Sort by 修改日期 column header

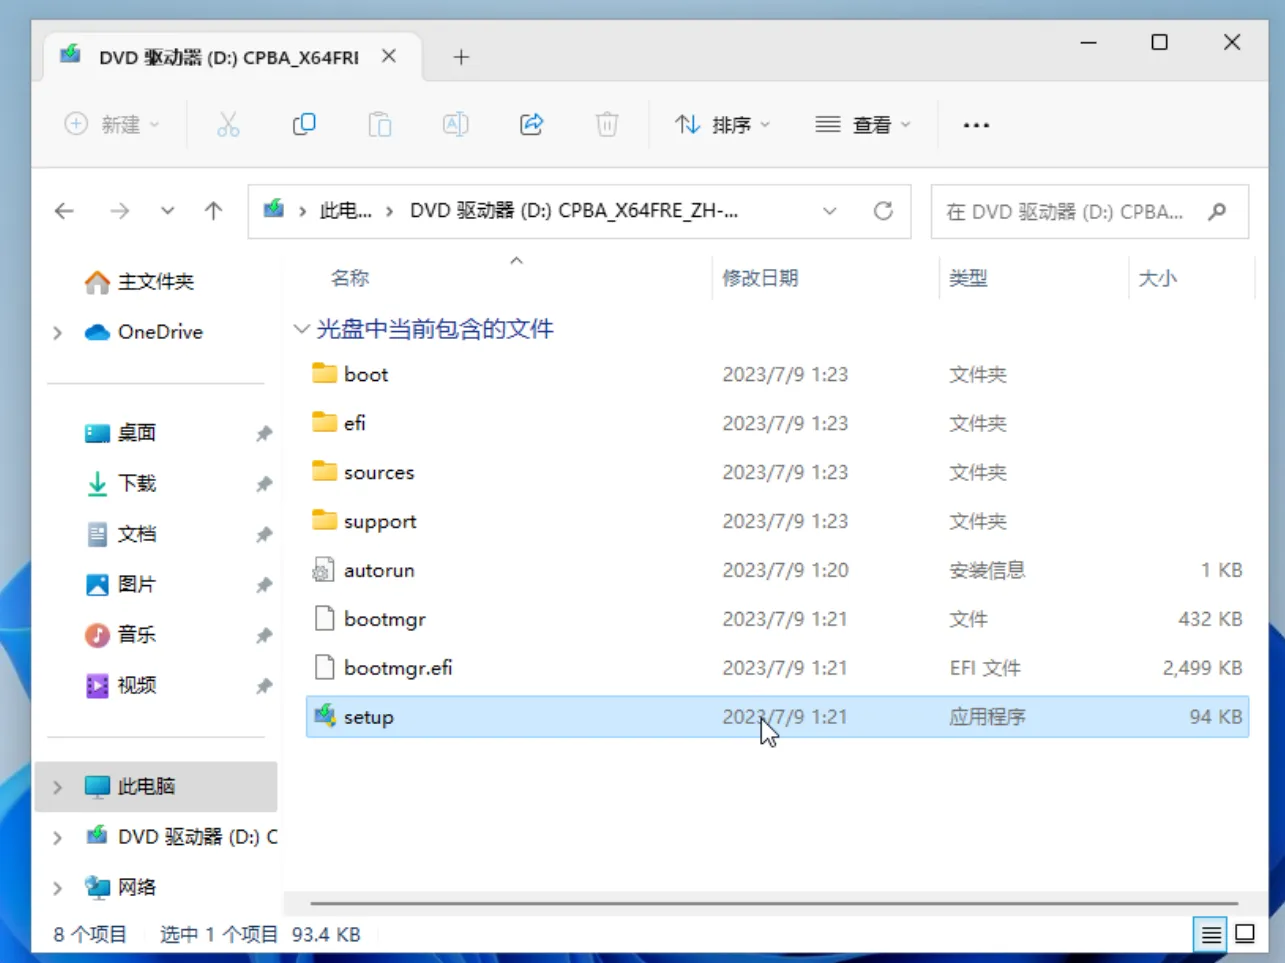760,278
